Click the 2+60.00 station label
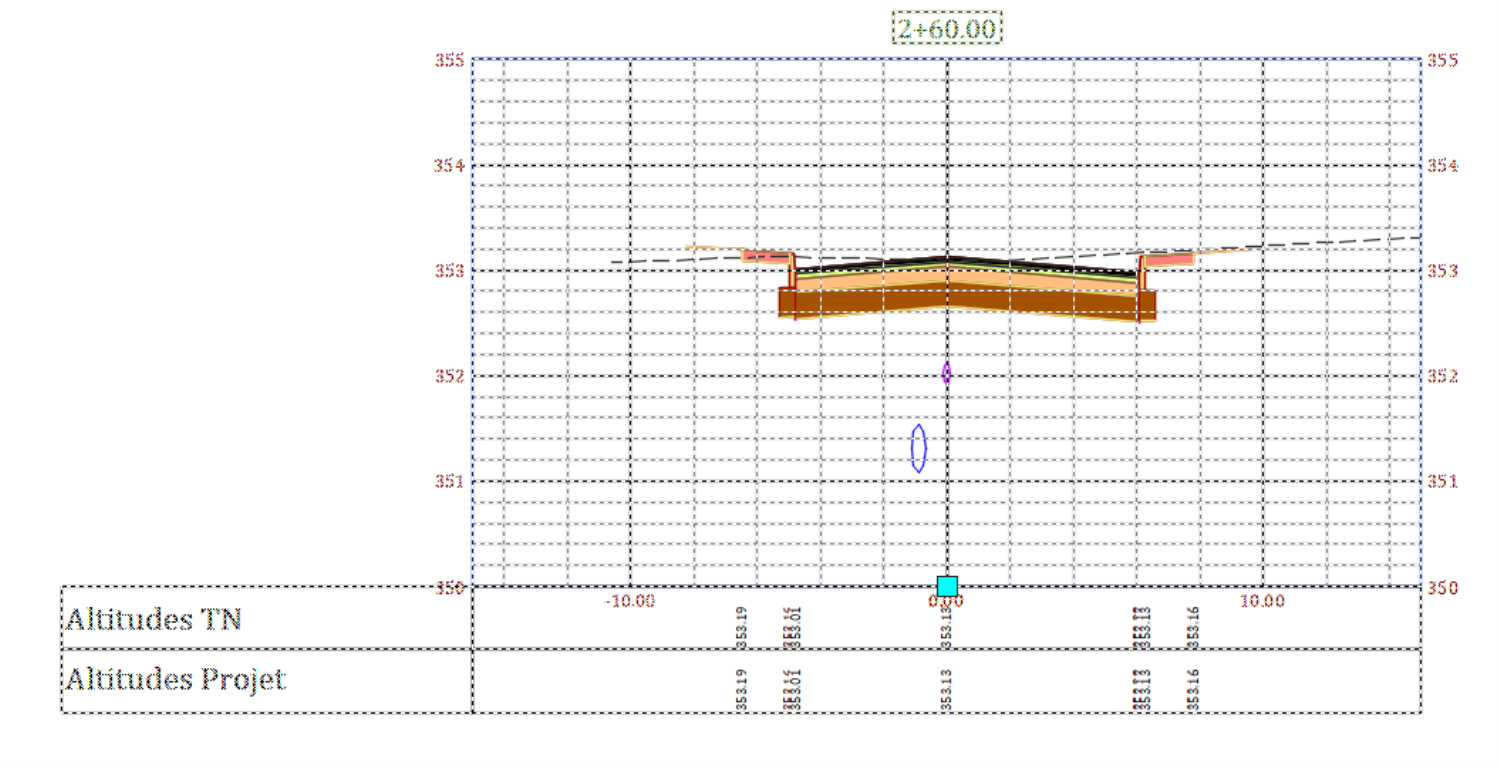Screen dimensions: 1500x769 (x=946, y=28)
